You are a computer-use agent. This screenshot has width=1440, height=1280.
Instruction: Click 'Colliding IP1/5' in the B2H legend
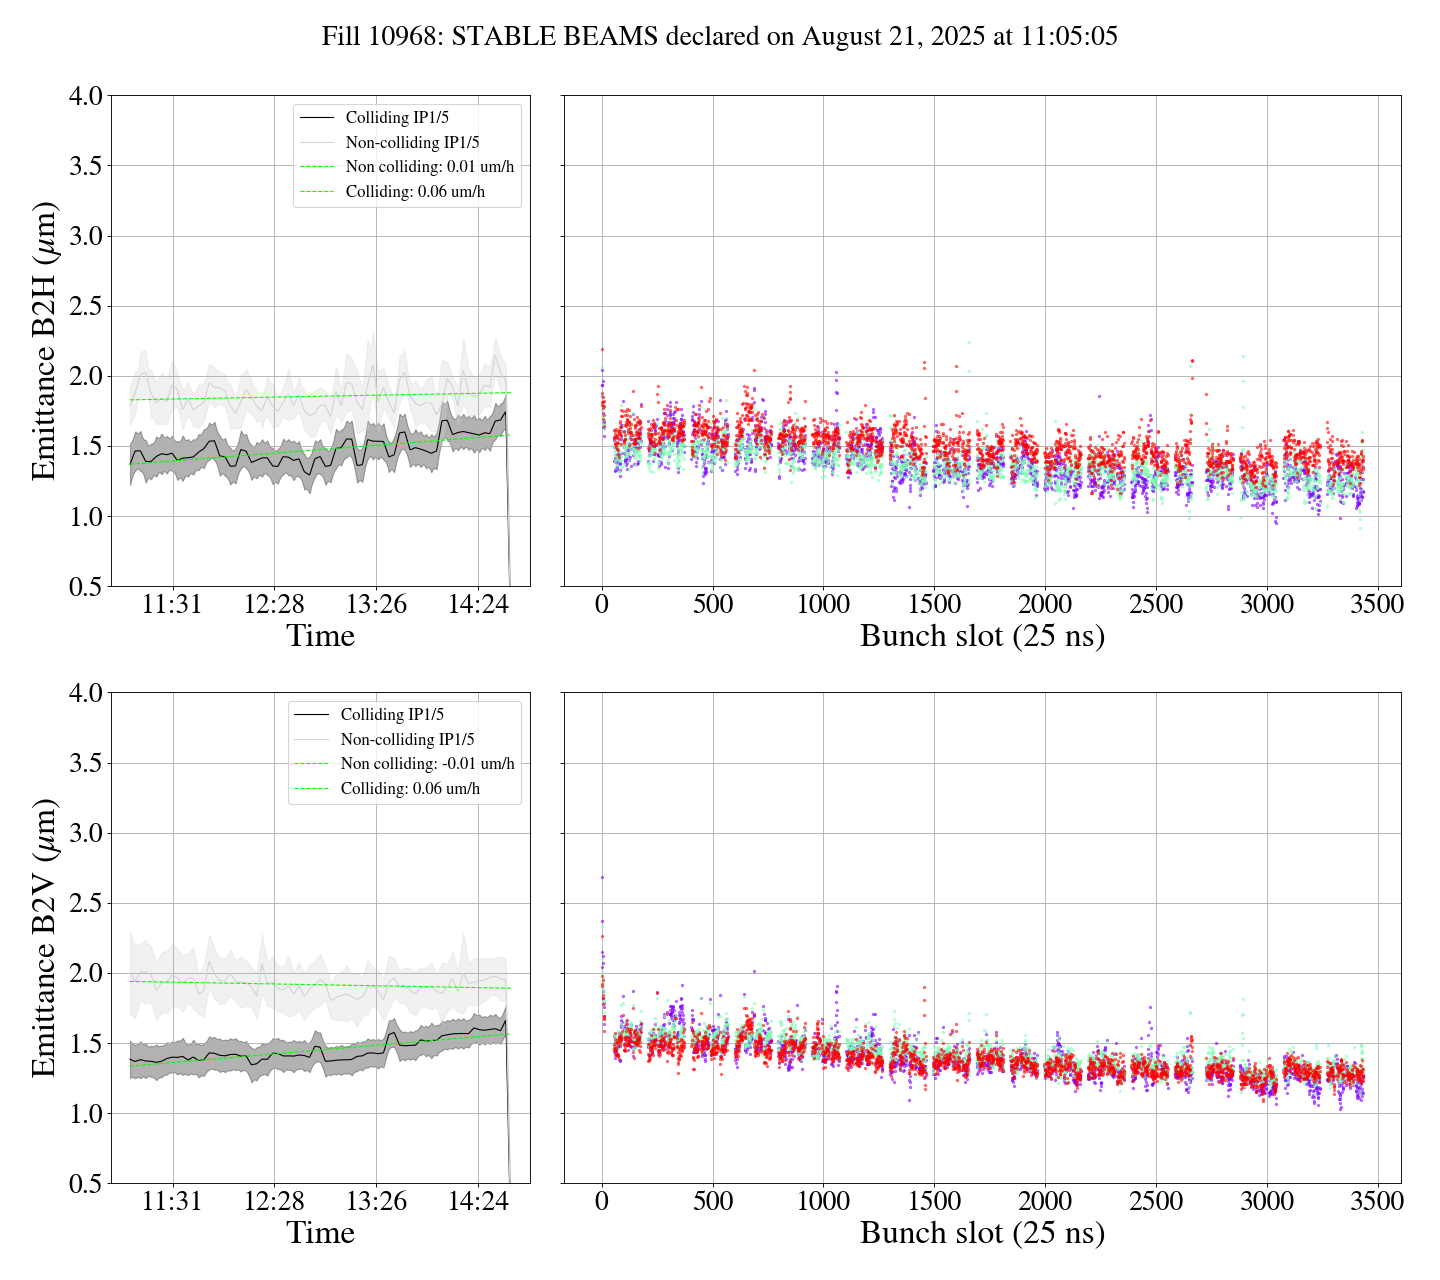point(397,118)
